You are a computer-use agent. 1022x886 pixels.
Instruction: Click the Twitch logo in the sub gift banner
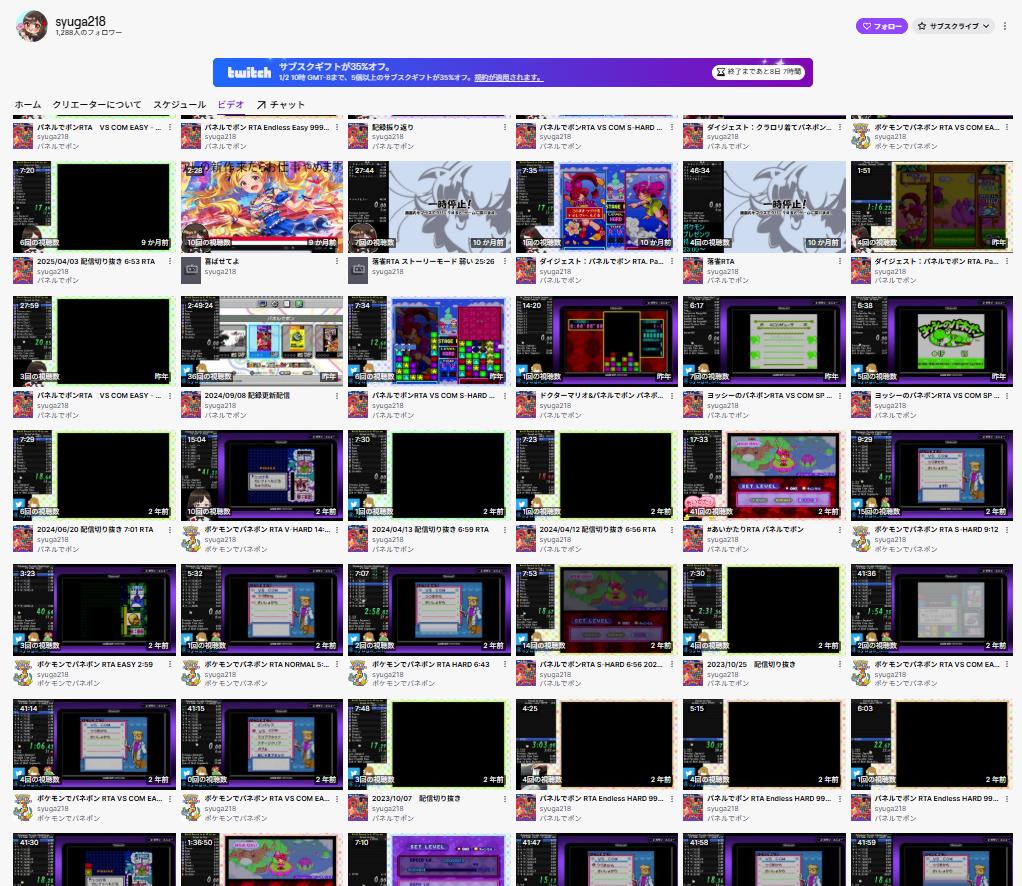(x=249, y=73)
